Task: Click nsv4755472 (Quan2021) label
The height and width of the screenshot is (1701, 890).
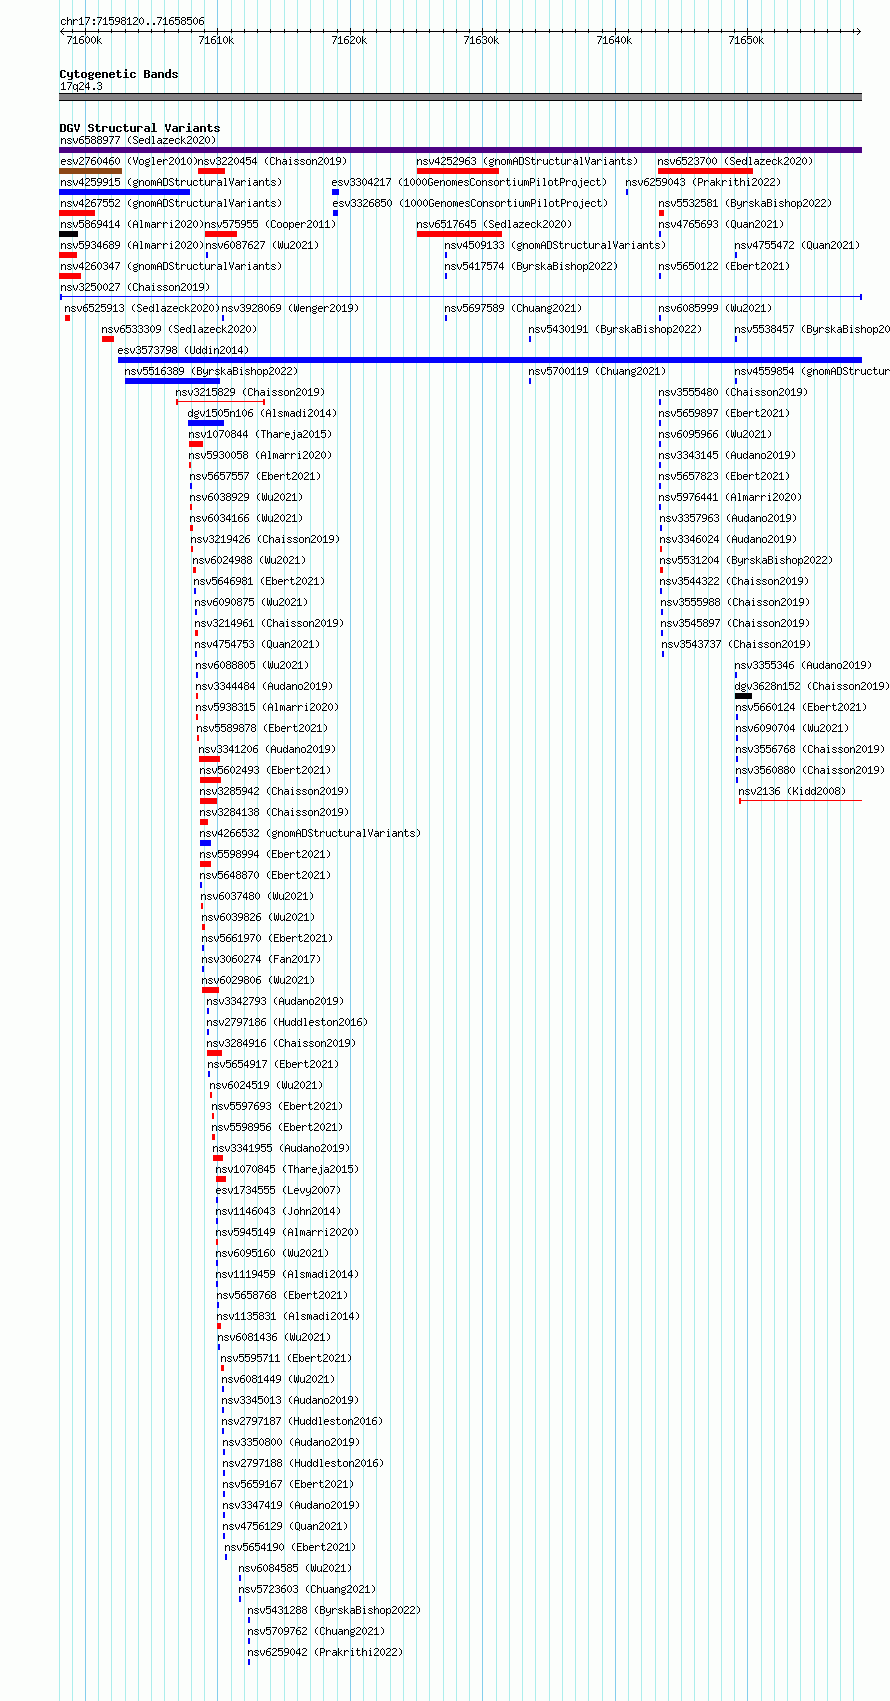Action: (797, 246)
